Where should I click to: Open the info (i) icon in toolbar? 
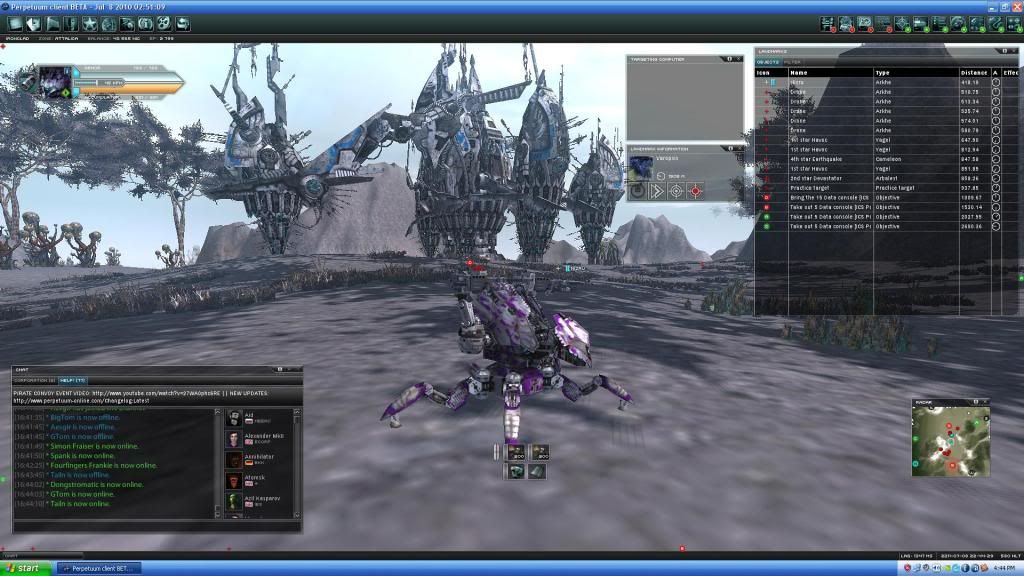(x=145, y=24)
